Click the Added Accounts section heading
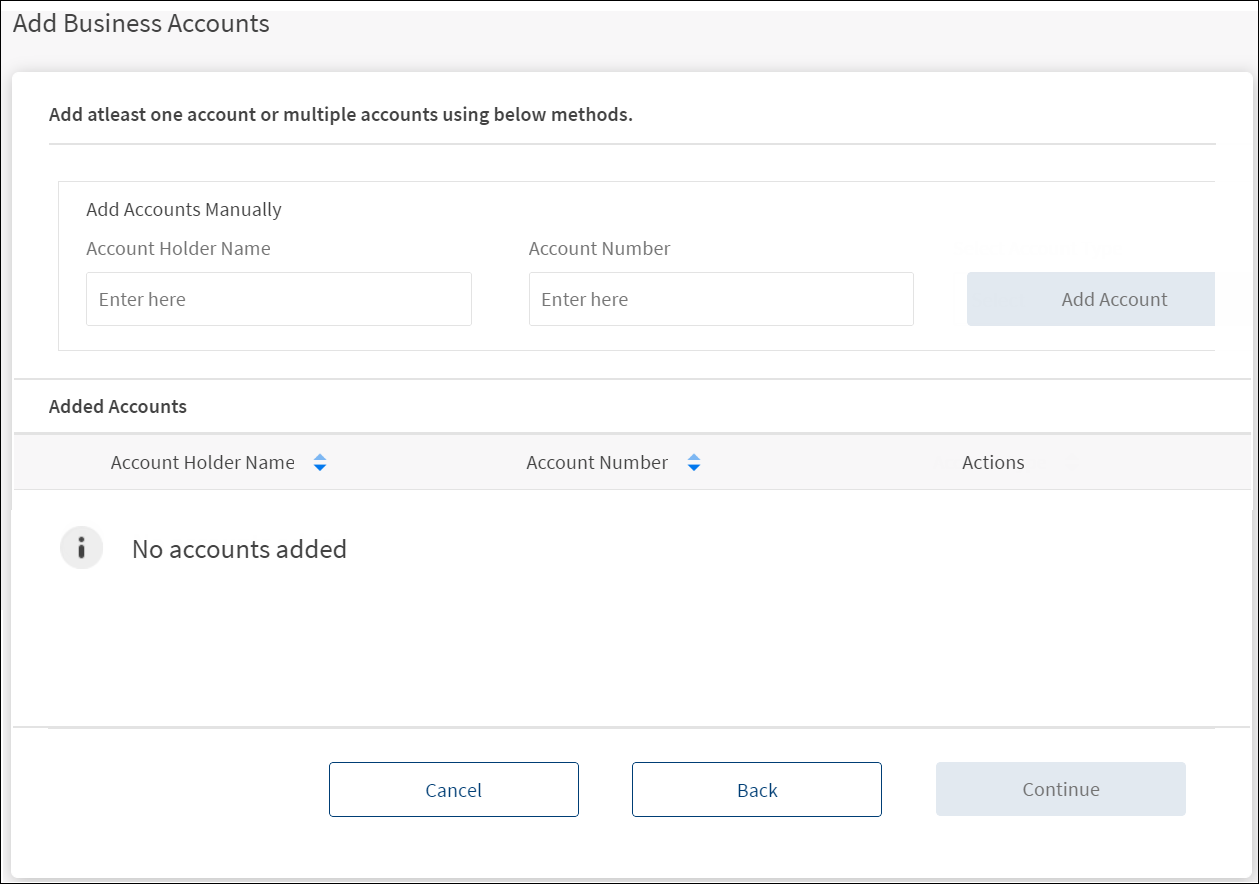 point(118,407)
